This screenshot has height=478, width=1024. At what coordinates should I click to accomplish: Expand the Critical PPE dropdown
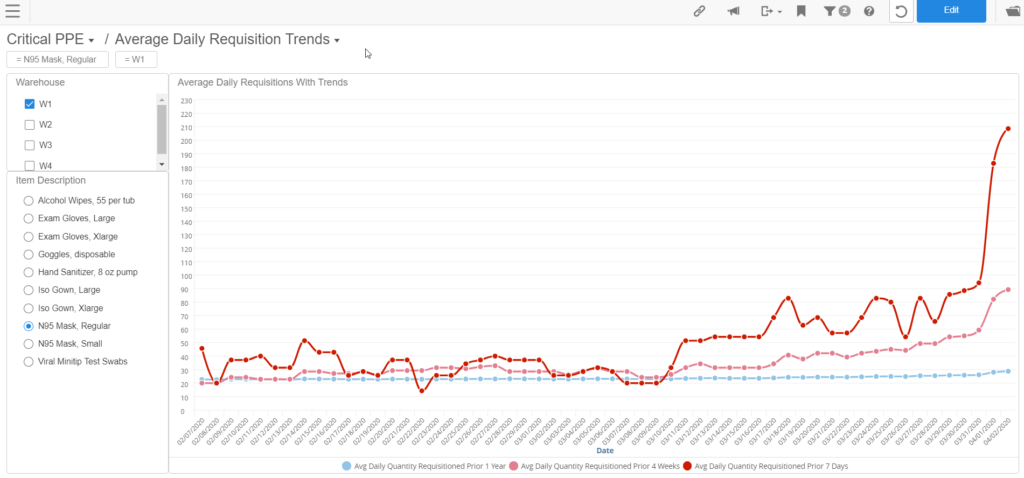[91, 40]
